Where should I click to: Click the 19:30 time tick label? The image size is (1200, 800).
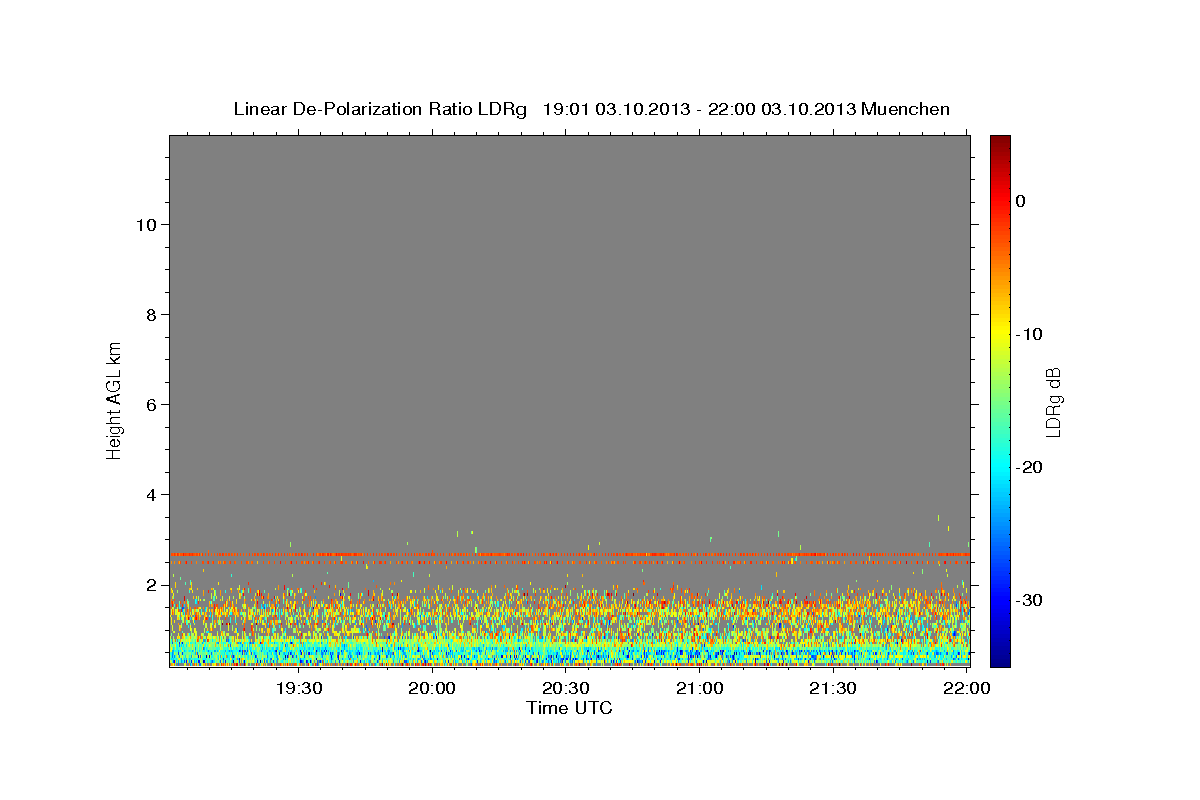(299, 689)
